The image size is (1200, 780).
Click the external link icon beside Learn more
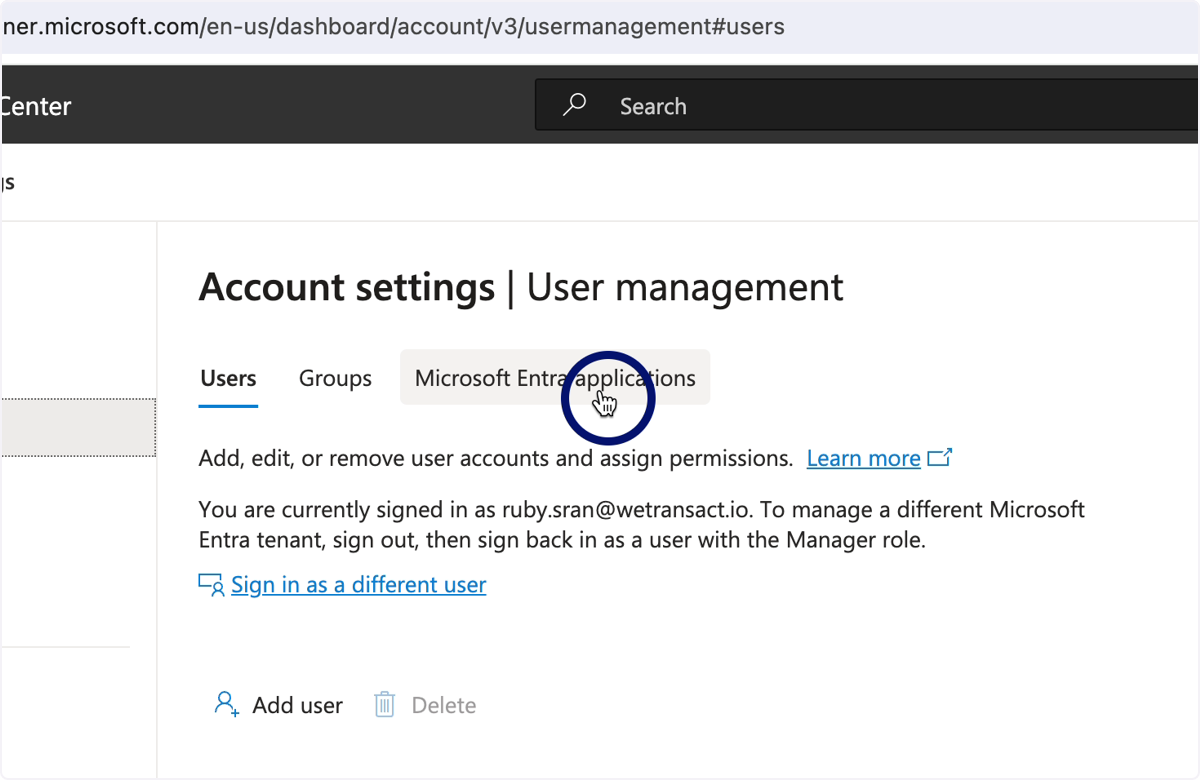pos(939,458)
